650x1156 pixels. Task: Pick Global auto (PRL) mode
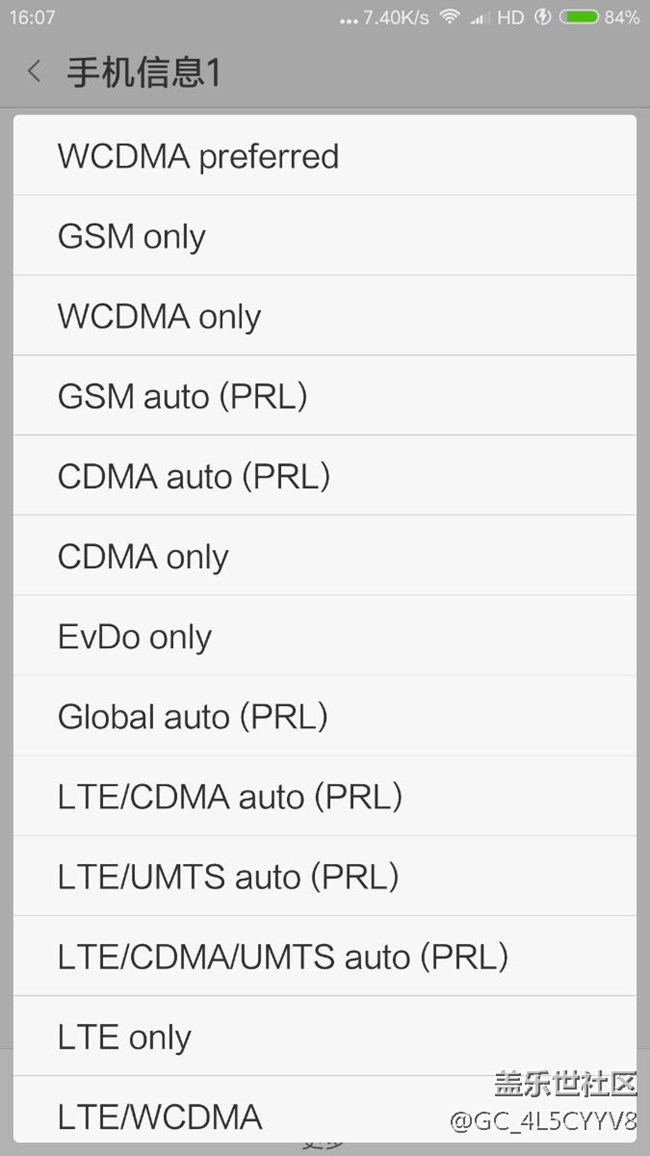pyautogui.click(x=192, y=716)
